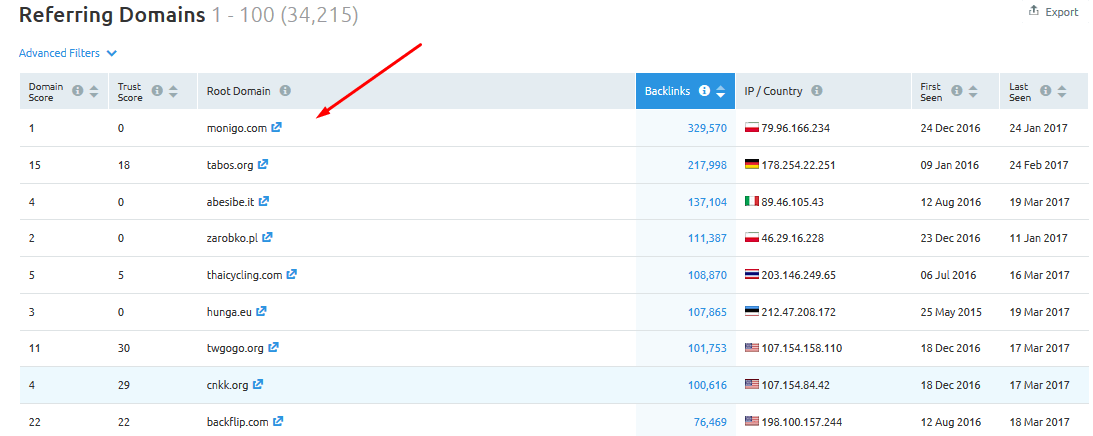Click Thailand flag next to 203.146.249.65
Viewport: 1093px width, 436px height.
[x=751, y=275]
